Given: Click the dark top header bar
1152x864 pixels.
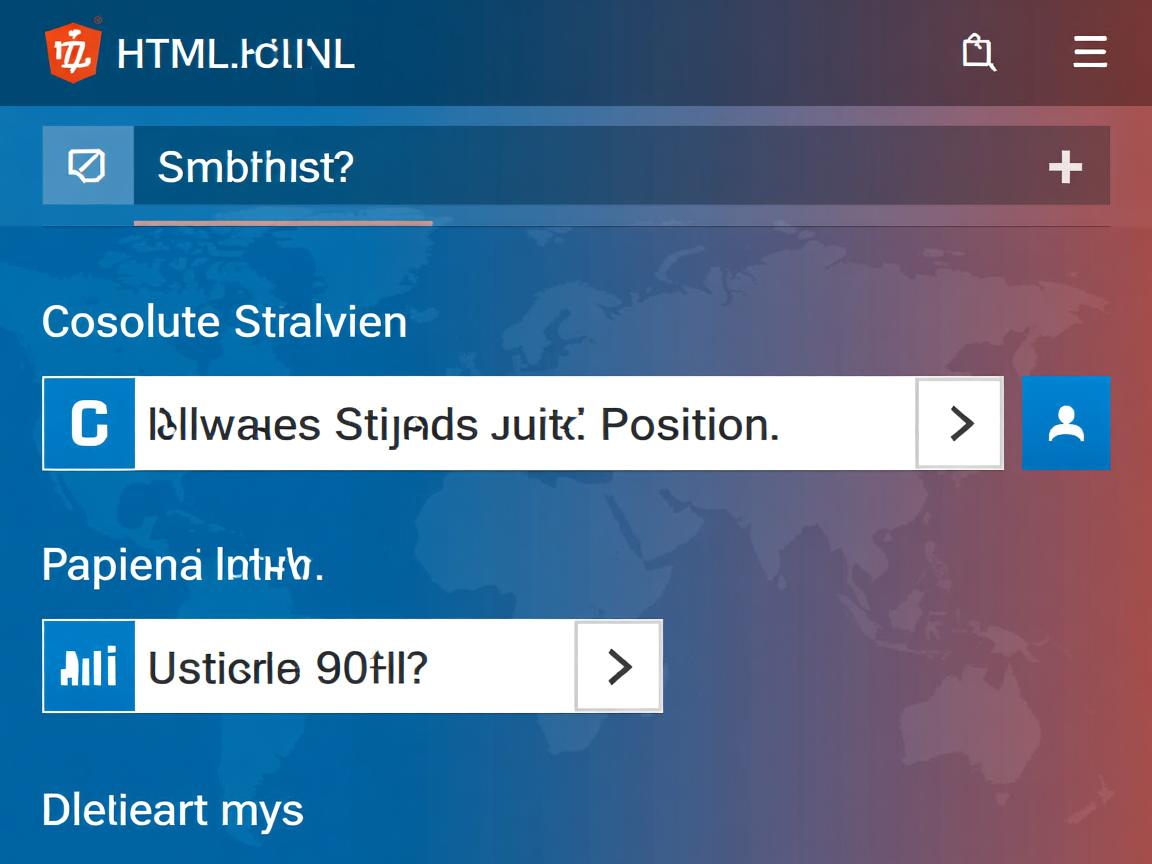Looking at the screenshot, I should pyautogui.click(x=650, y=52).
